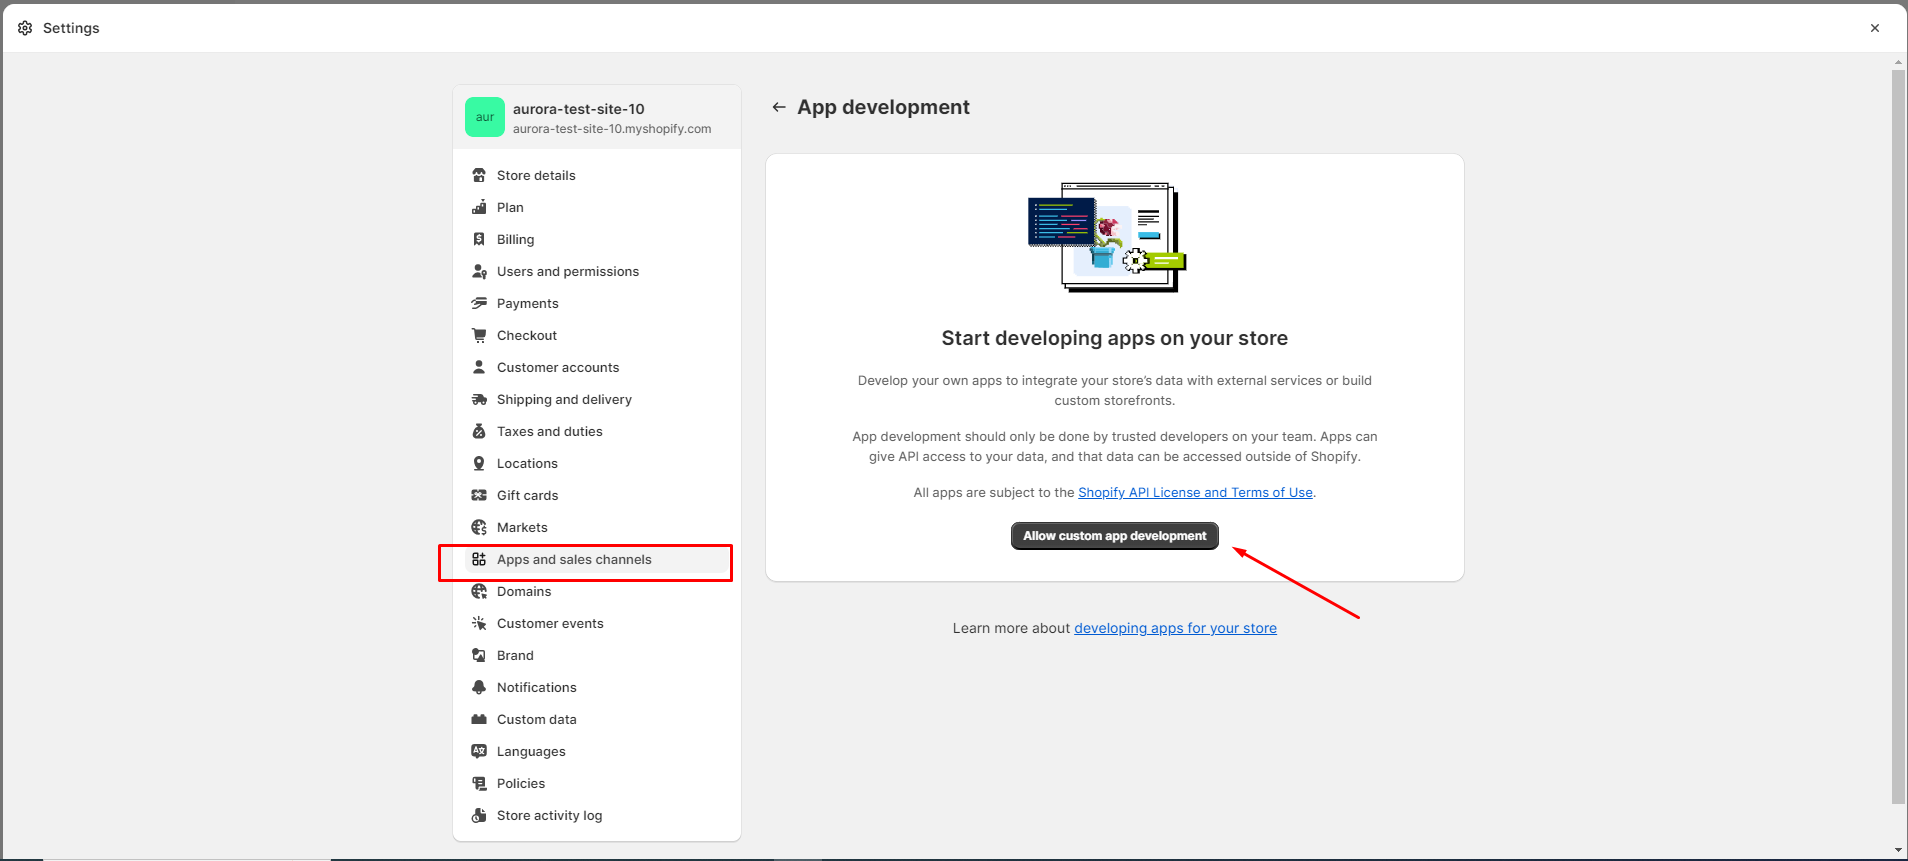Click the Checkout cart icon

point(479,335)
